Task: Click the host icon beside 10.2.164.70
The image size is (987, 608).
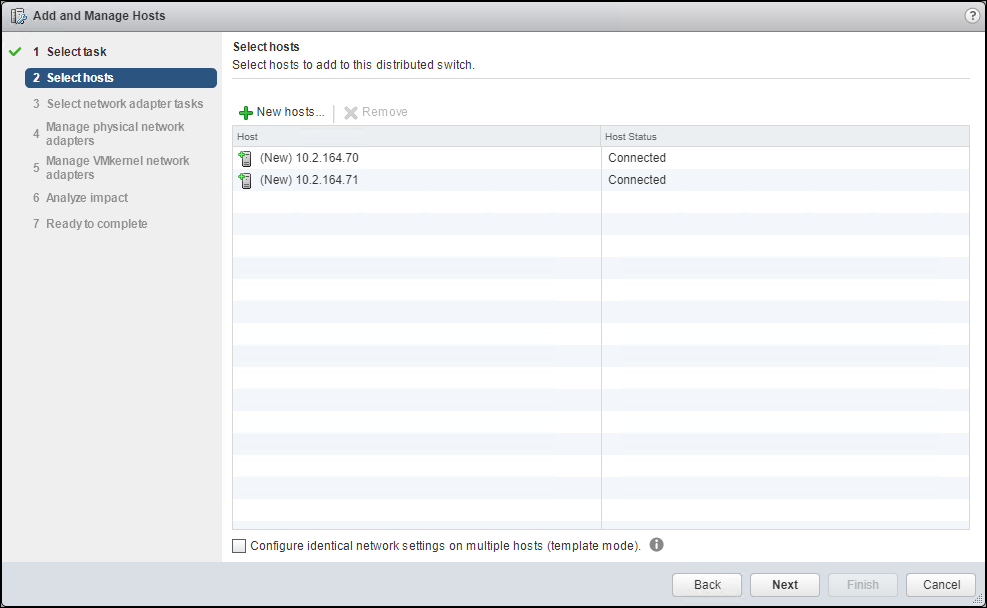Action: coord(245,158)
